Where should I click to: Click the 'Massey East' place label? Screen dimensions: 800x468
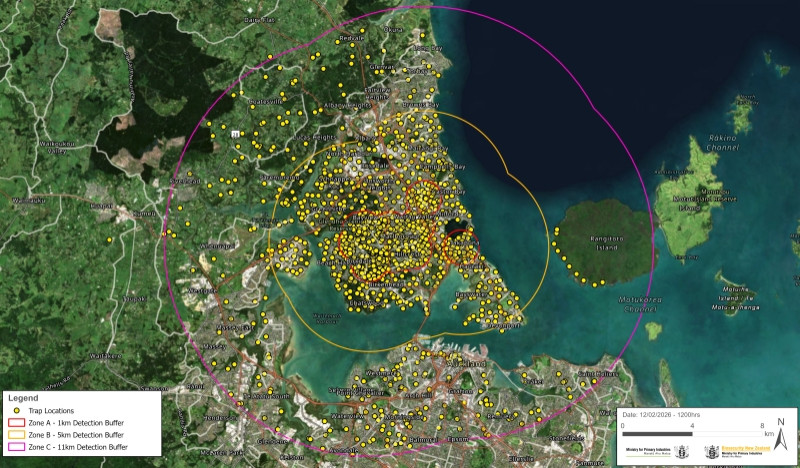tap(235, 327)
